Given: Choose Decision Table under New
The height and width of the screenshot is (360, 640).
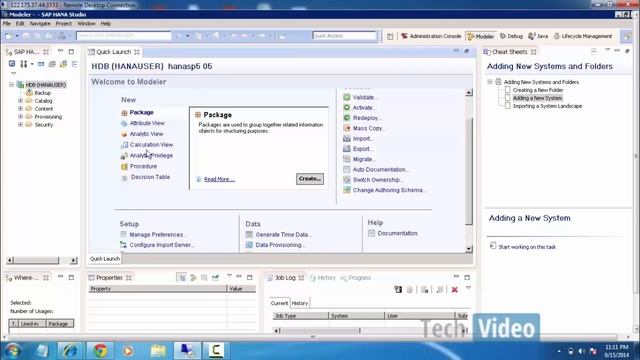Looking at the screenshot, I should click(x=150, y=177).
